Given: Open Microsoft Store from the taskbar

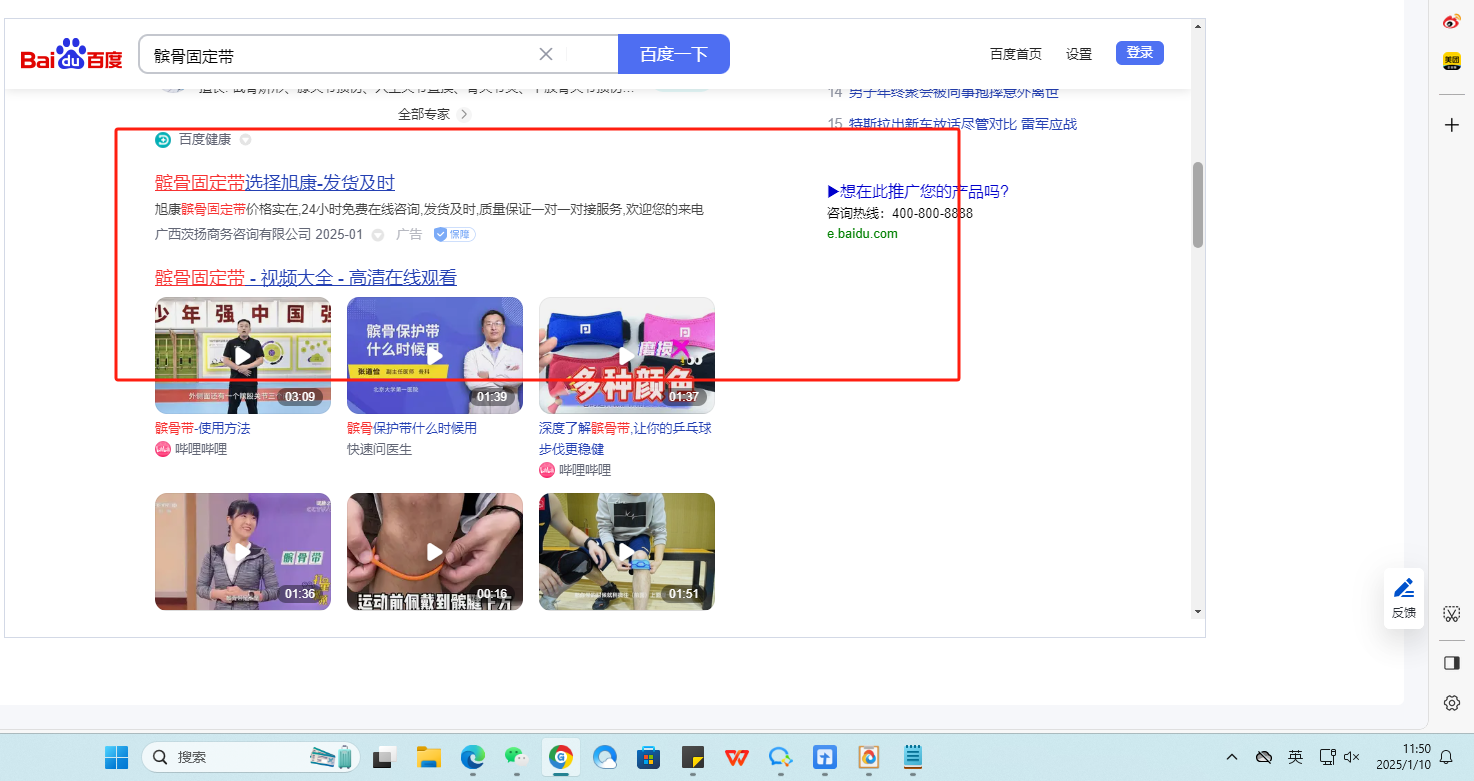Looking at the screenshot, I should [x=649, y=757].
